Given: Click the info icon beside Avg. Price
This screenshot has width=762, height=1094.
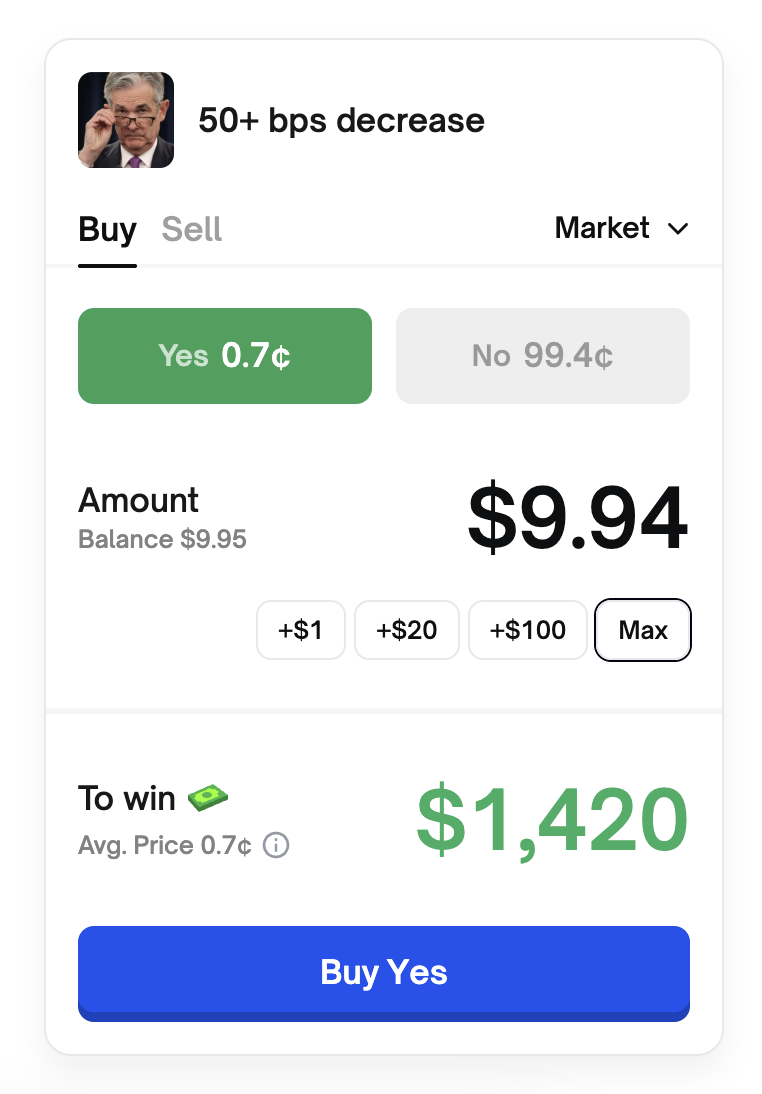Looking at the screenshot, I should click(276, 846).
